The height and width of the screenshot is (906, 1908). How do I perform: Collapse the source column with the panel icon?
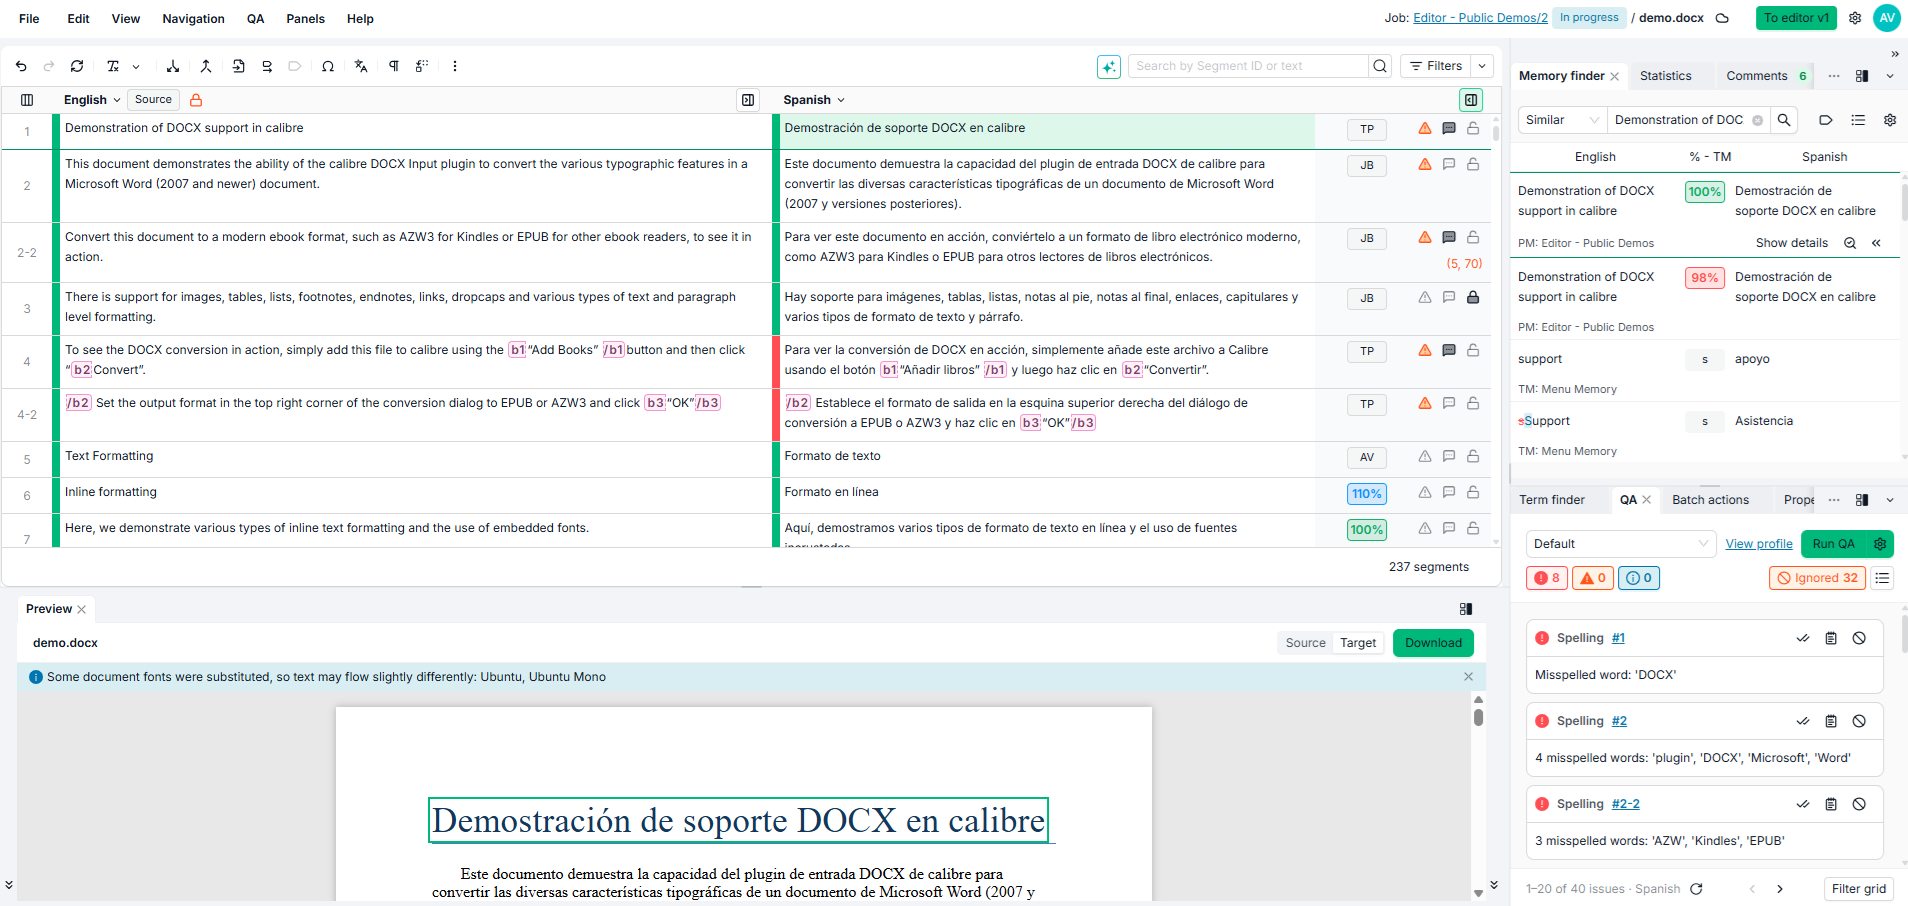pyautogui.click(x=748, y=100)
